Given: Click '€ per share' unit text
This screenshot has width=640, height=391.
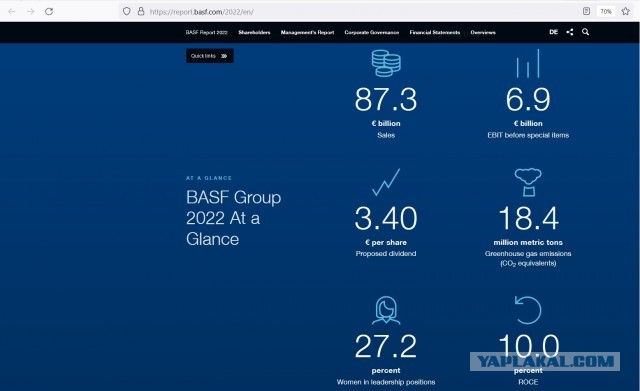Looking at the screenshot, I should click(x=386, y=242).
